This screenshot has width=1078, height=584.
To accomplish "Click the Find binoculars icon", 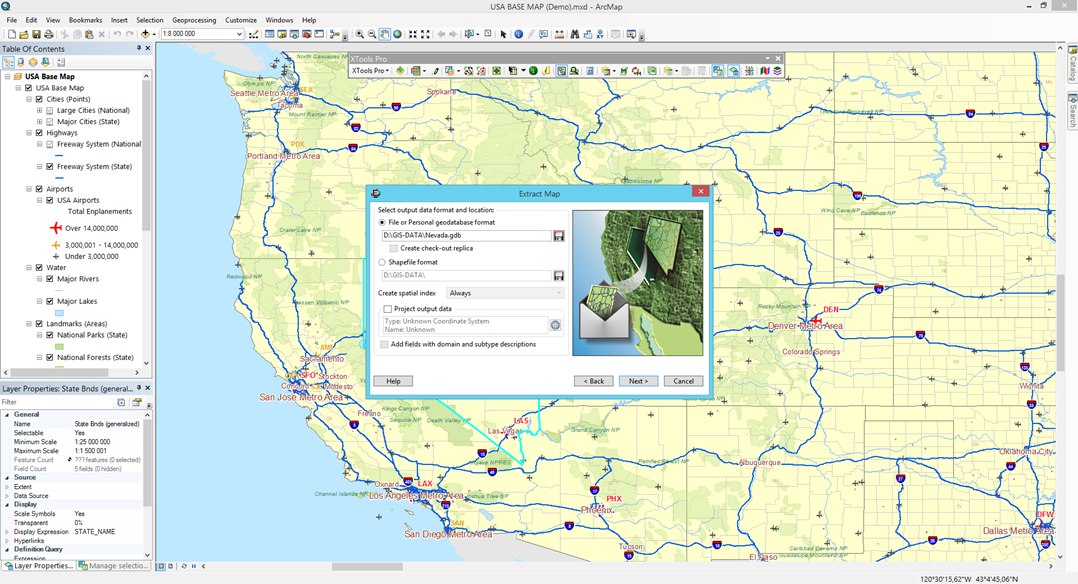I will (x=575, y=34).
